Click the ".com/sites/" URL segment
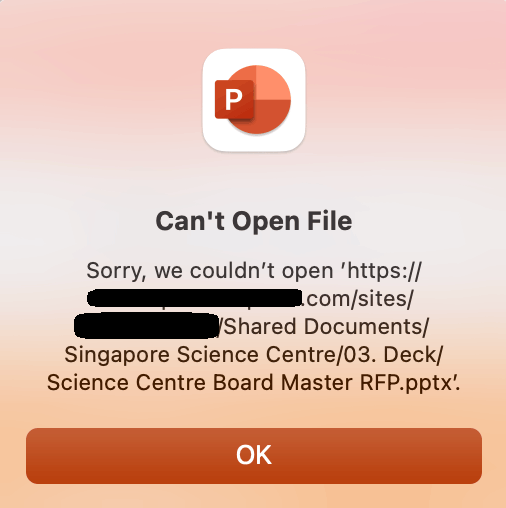This screenshot has width=506, height=508. (358, 299)
